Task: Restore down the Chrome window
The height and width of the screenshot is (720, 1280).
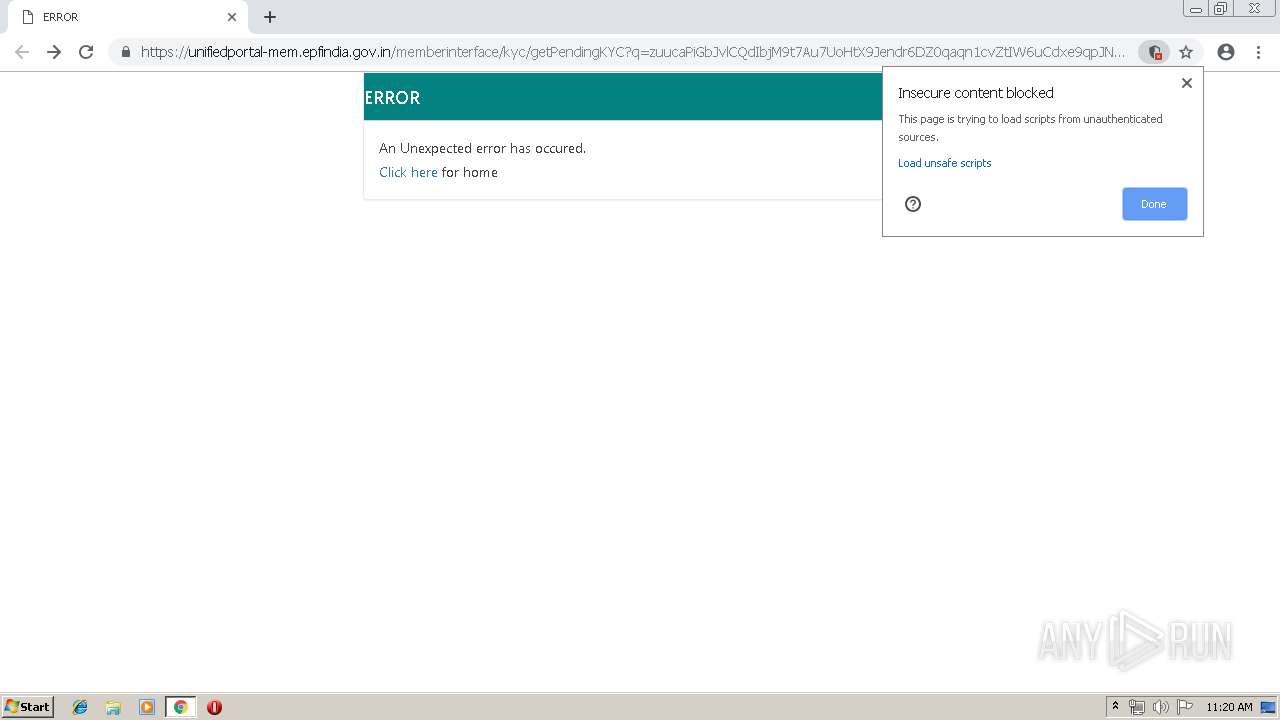Action: pos(1220,9)
